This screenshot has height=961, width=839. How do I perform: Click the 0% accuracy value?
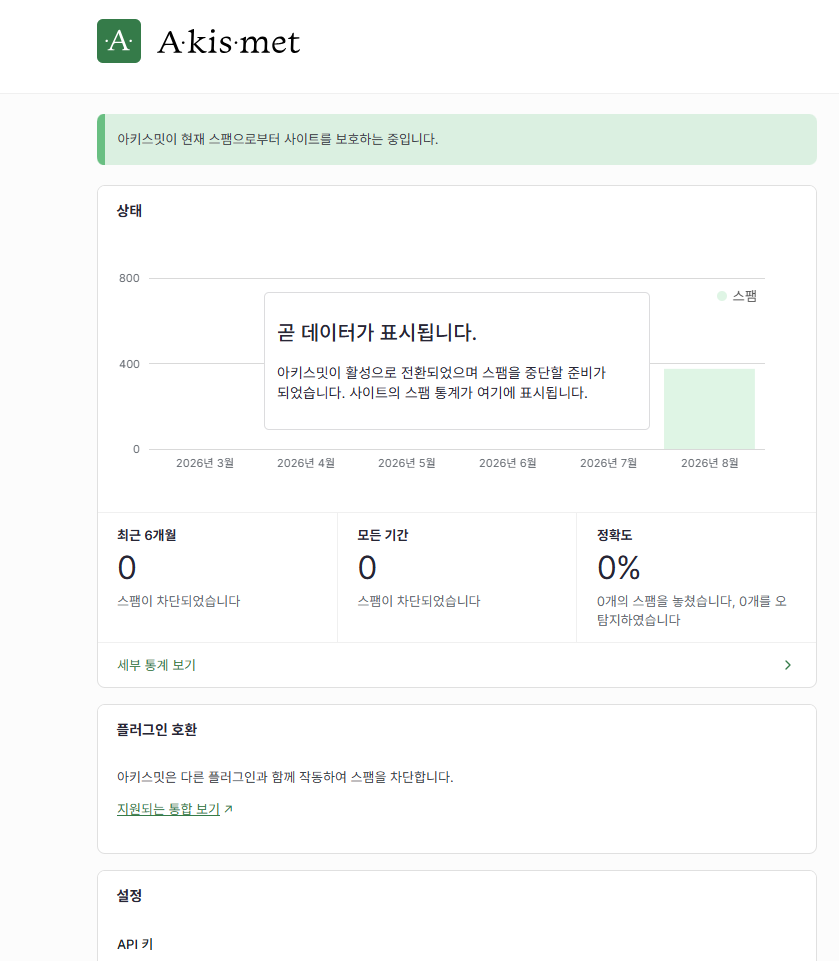pyautogui.click(x=618, y=568)
